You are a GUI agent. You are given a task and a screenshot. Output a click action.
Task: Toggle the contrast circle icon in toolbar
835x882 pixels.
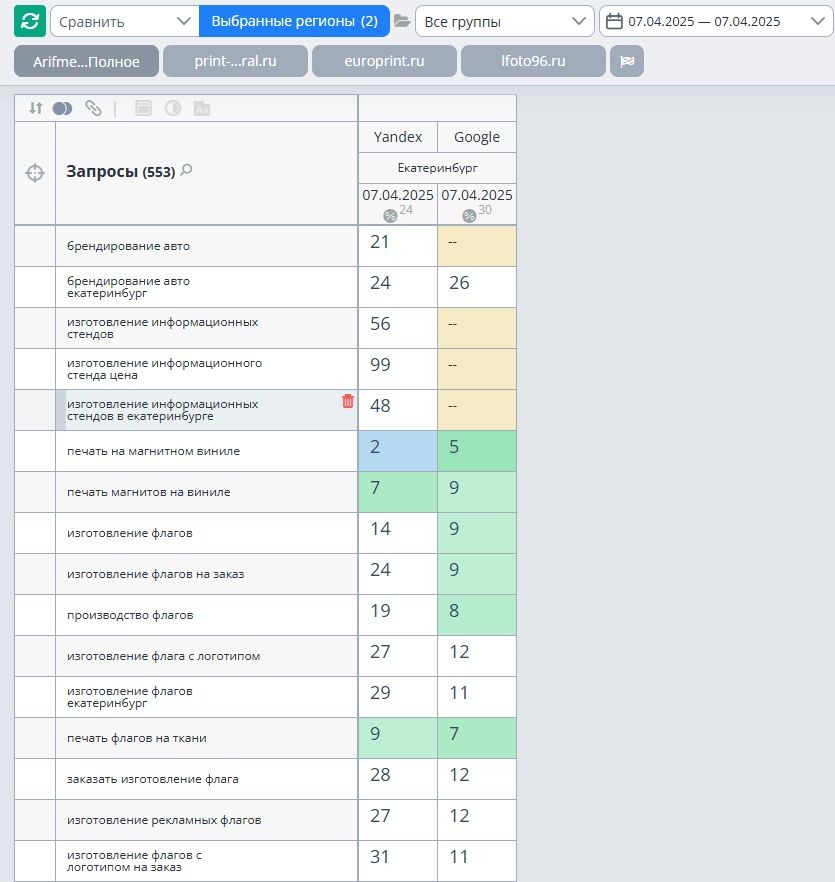[173, 108]
